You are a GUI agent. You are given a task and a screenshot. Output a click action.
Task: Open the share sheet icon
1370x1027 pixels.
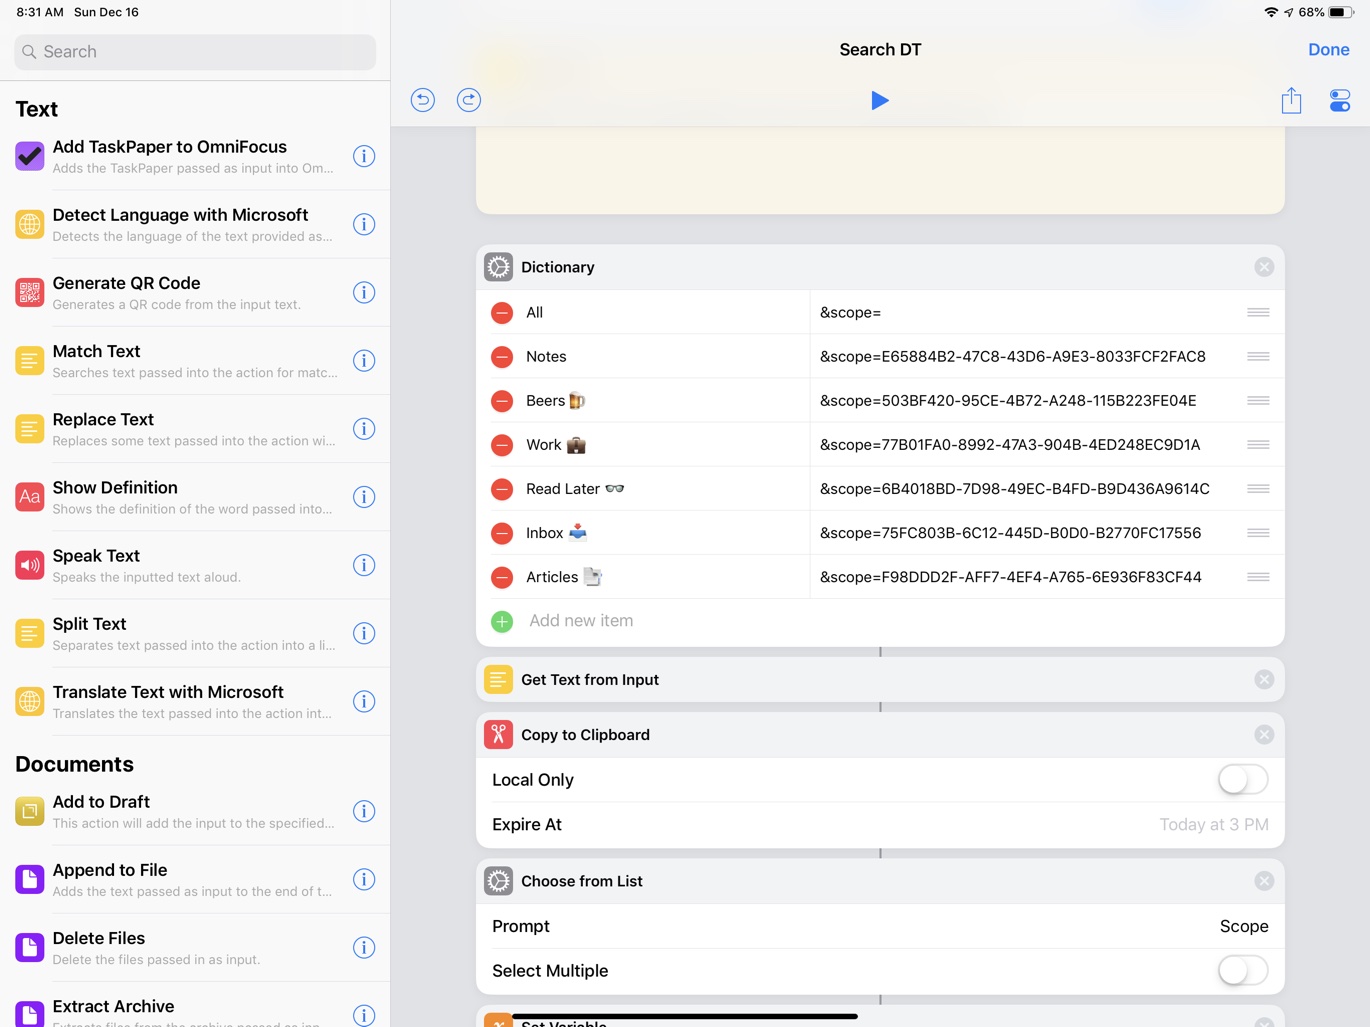point(1291,100)
